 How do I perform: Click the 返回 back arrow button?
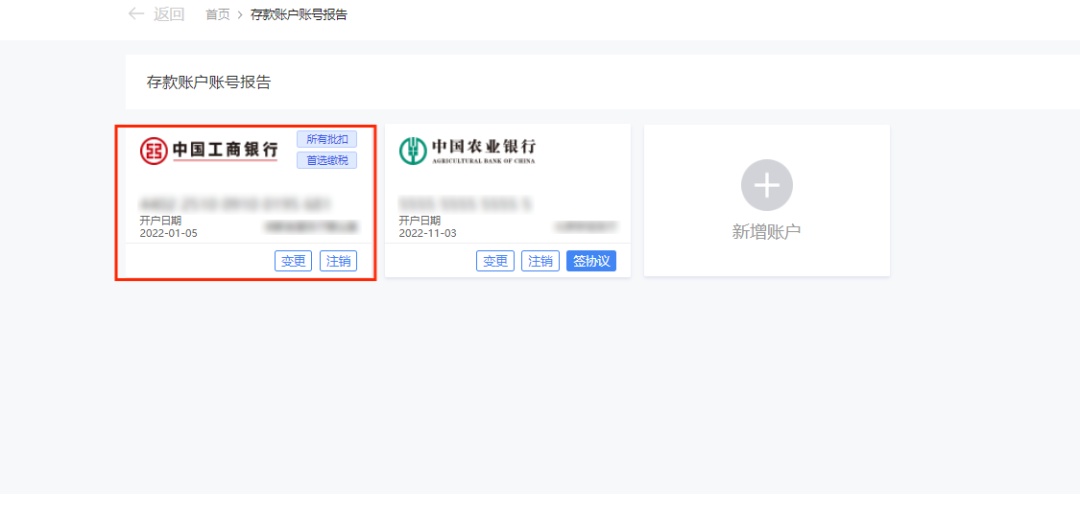point(156,14)
